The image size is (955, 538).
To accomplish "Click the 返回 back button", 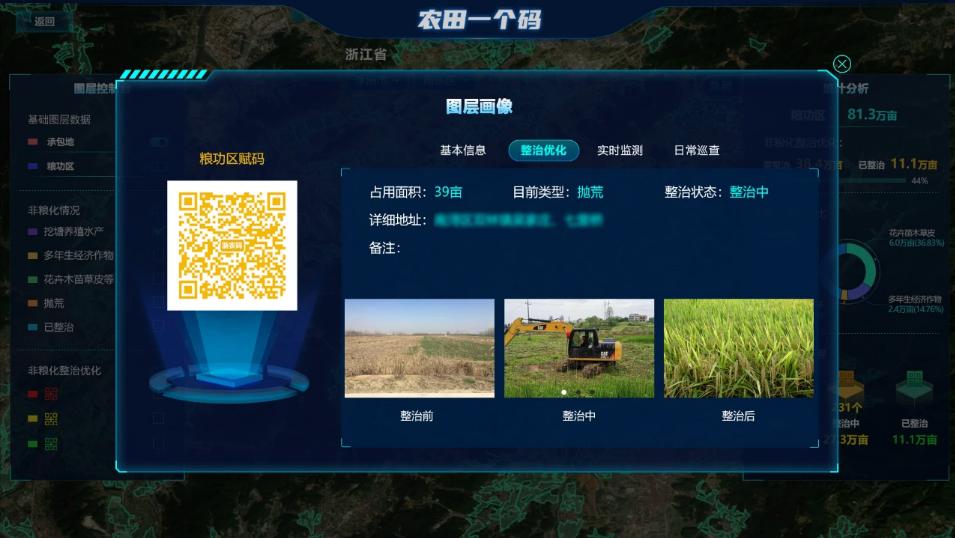I will click(44, 21).
